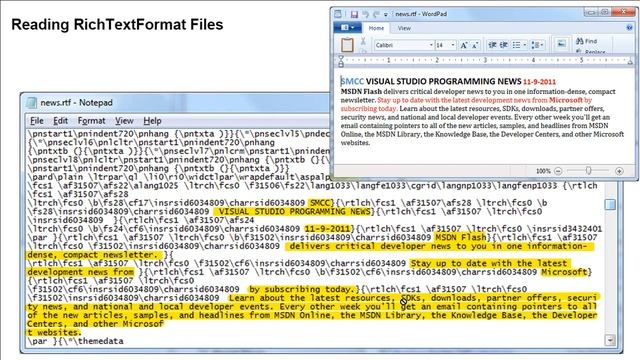The height and width of the screenshot is (360, 640).
Task: Click the WordPad Help question mark icon
Action: tap(629, 28)
